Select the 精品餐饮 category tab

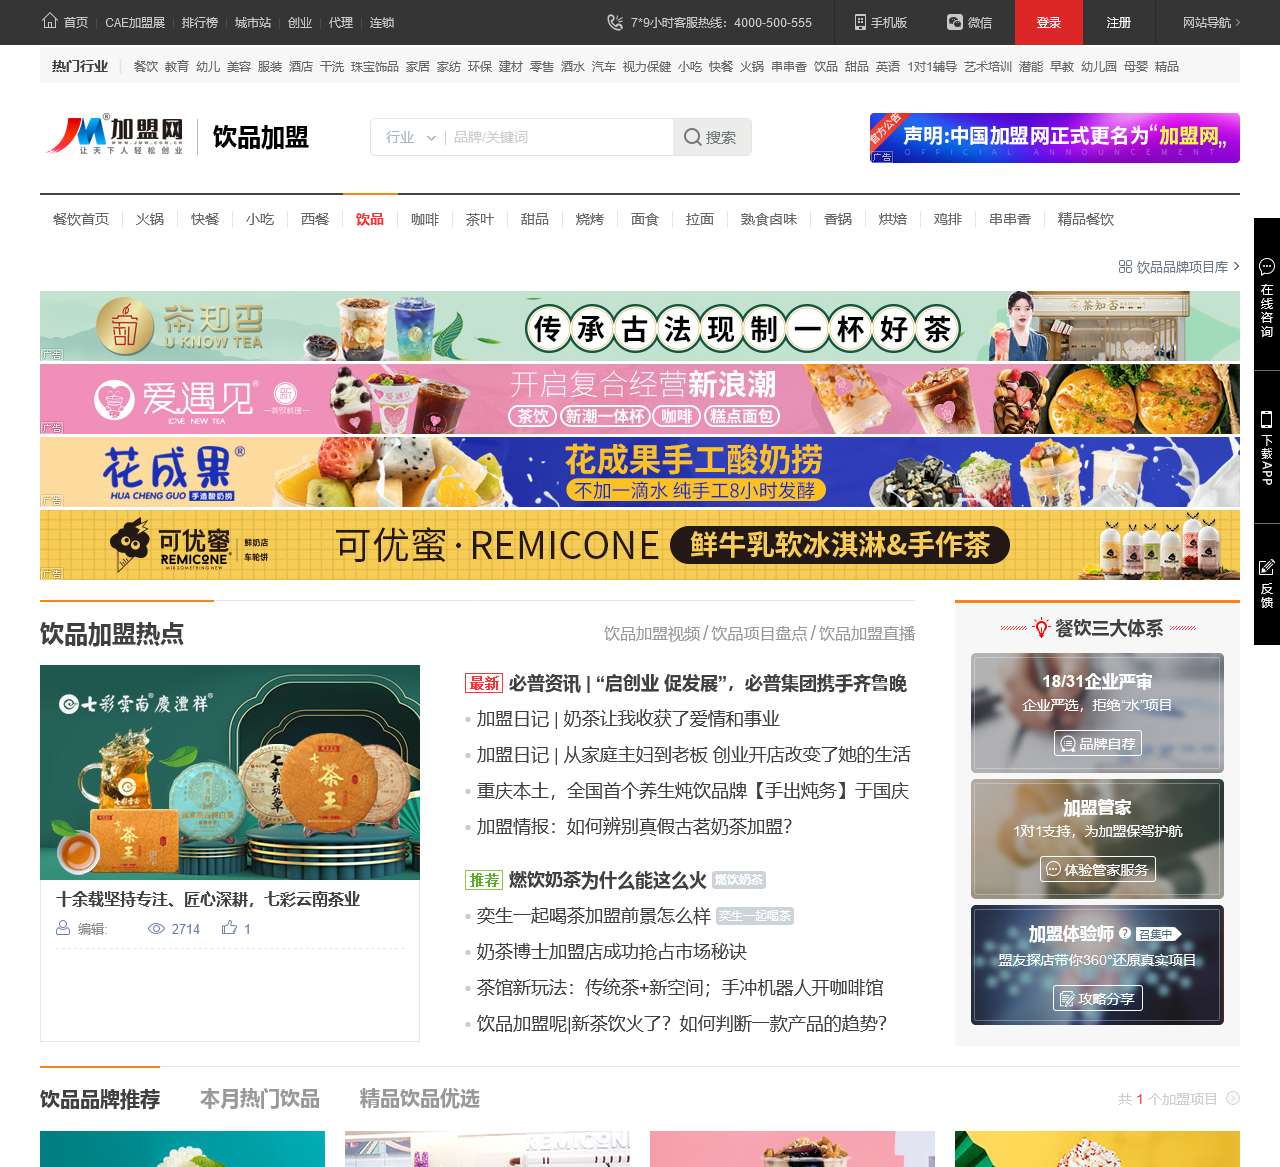[x=1086, y=219]
